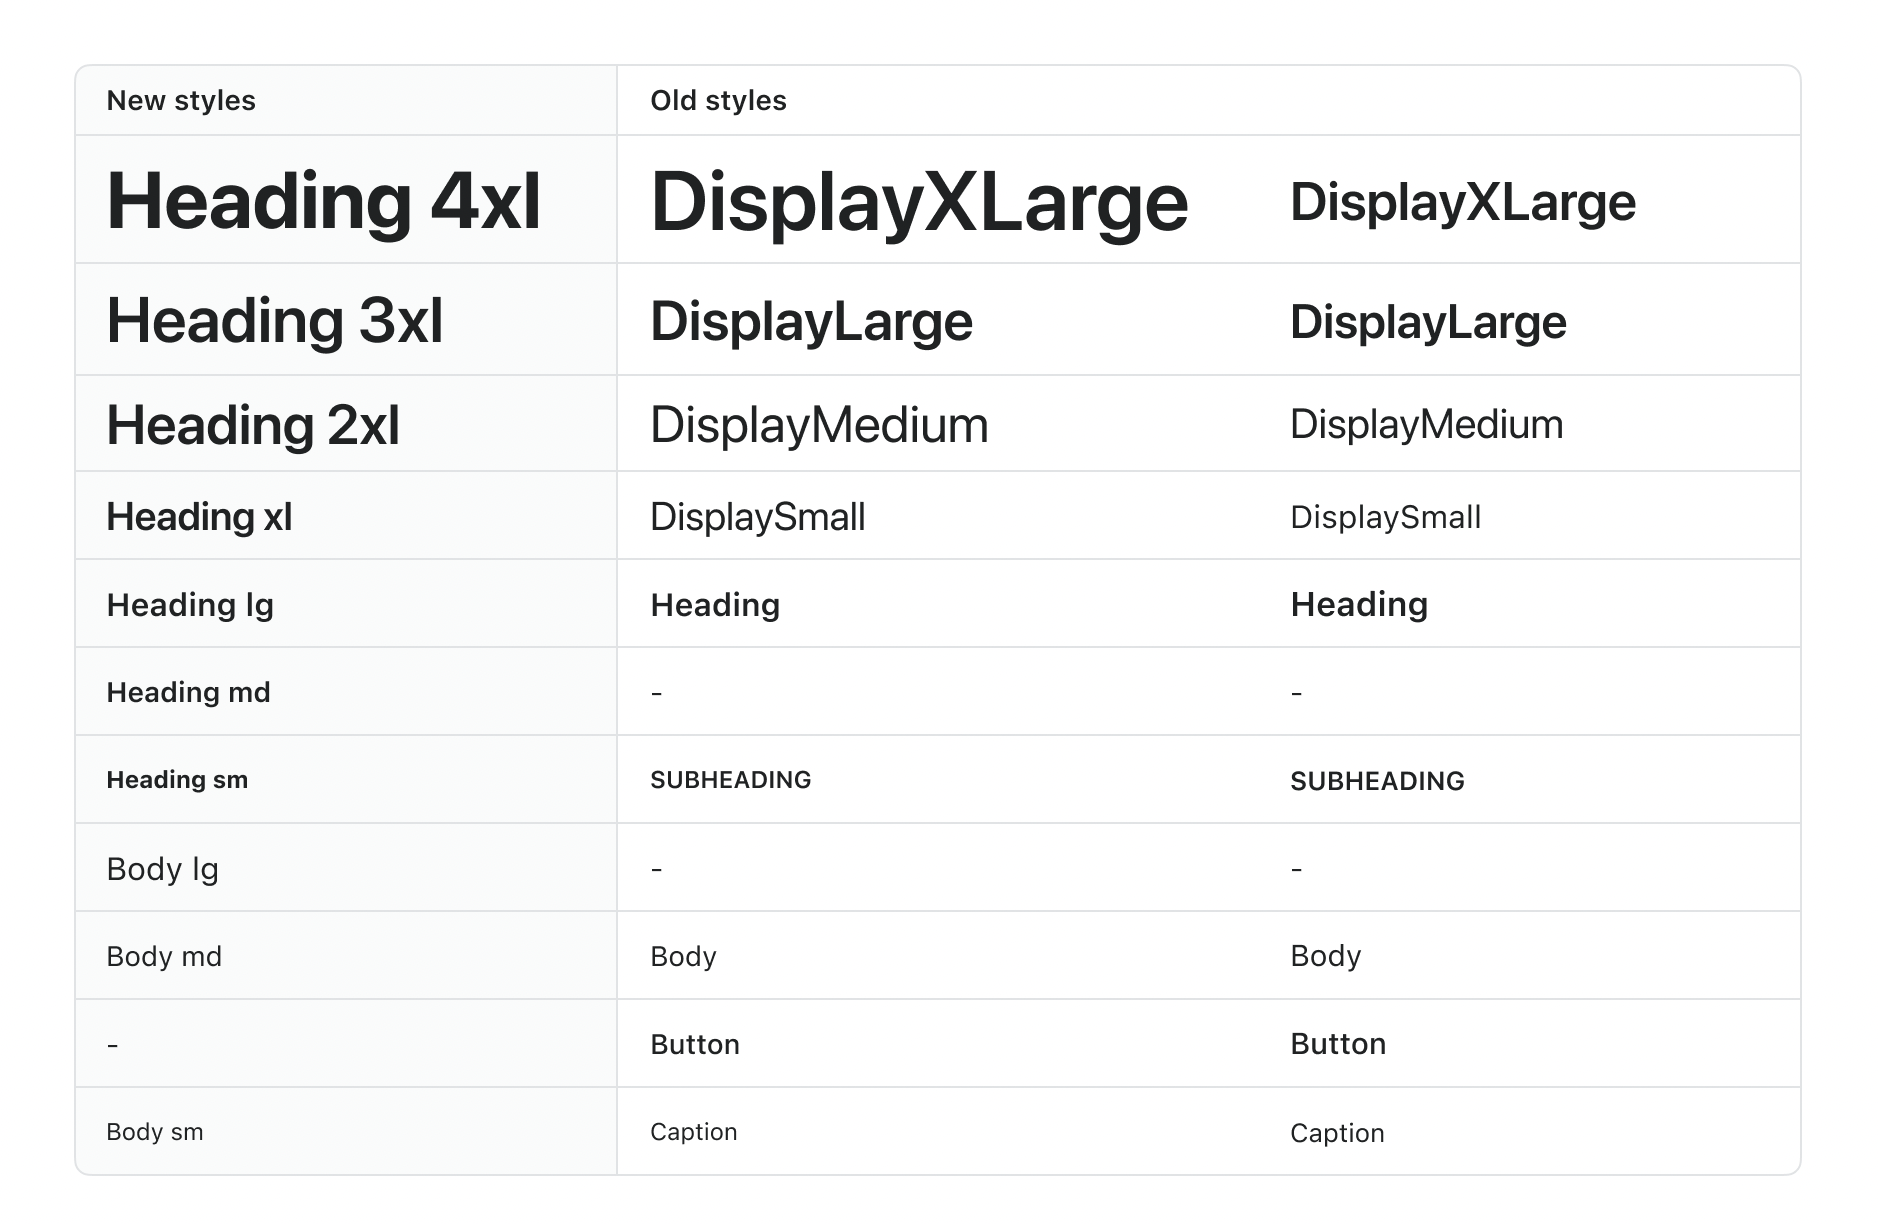
Task: Click the DisplayMedium old style entry
Action: (x=818, y=423)
